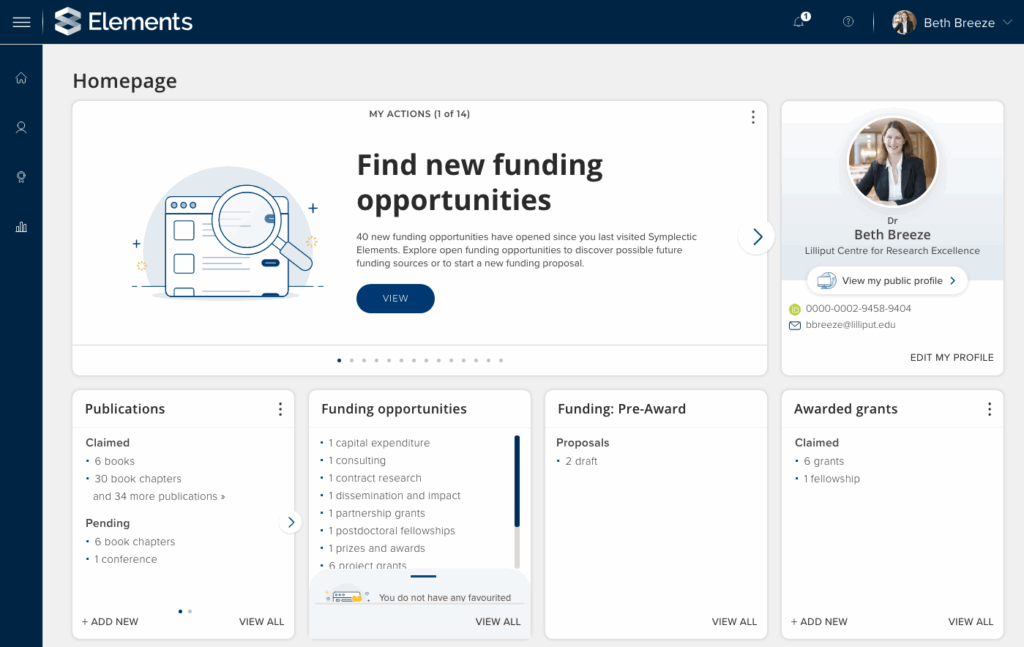Open the Publications panel options menu
This screenshot has height=647, width=1024.
coord(280,409)
